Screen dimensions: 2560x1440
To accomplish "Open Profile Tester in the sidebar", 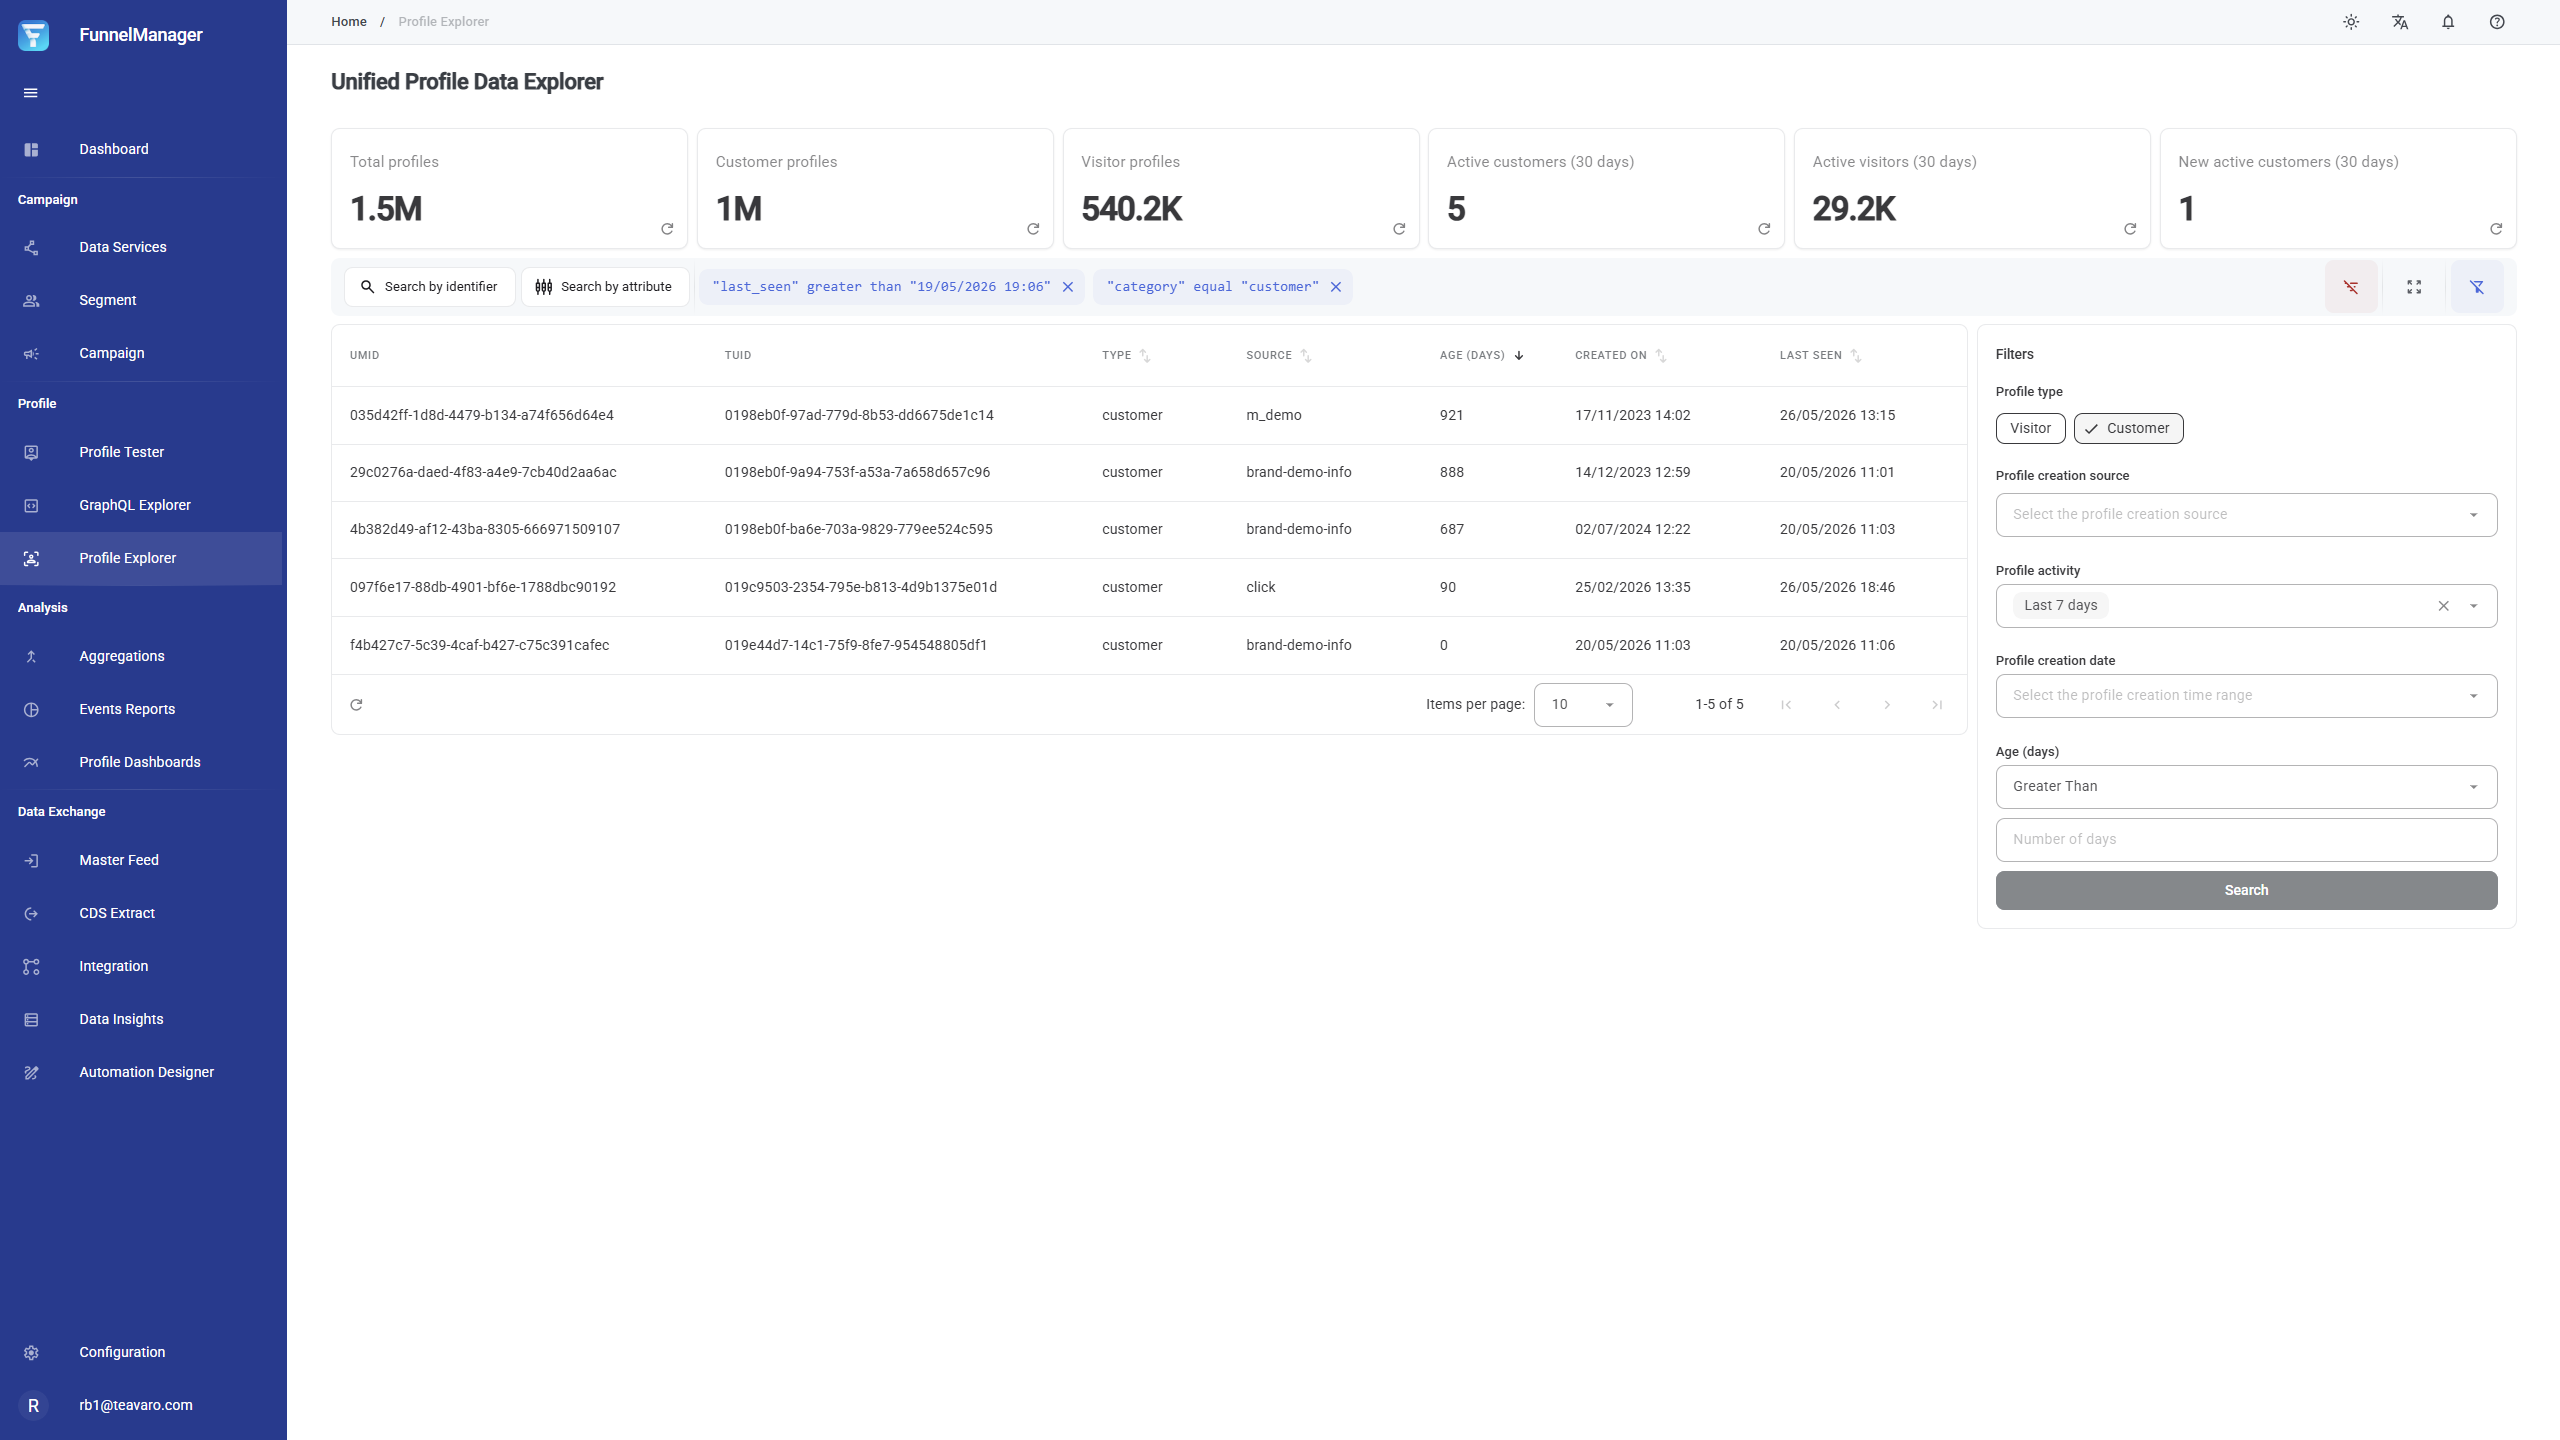I will pyautogui.click(x=141, y=453).
